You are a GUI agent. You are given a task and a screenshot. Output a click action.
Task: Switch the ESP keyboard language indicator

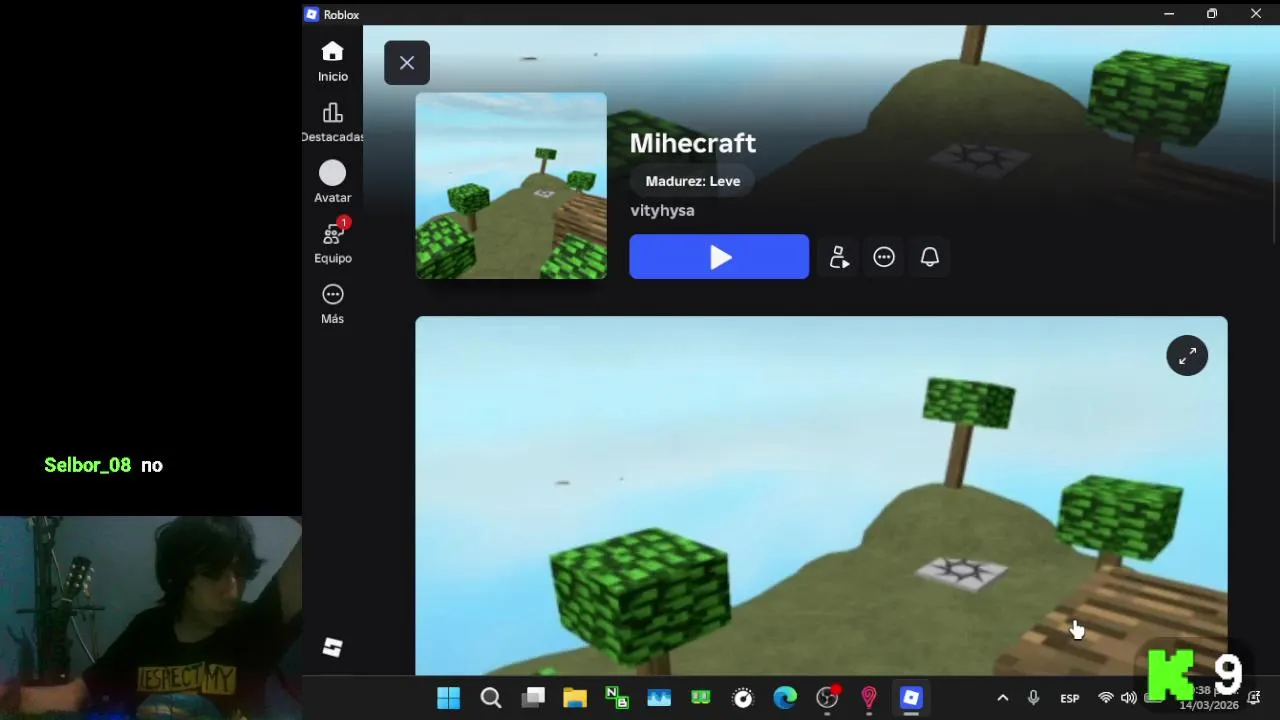[x=1070, y=698]
